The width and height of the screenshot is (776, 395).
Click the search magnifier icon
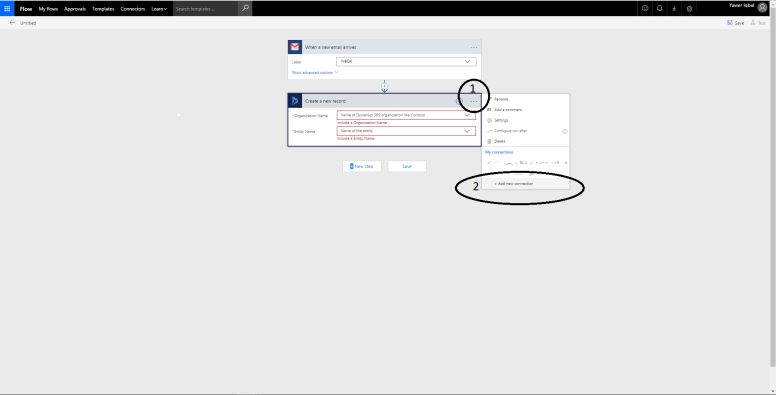[x=245, y=8]
